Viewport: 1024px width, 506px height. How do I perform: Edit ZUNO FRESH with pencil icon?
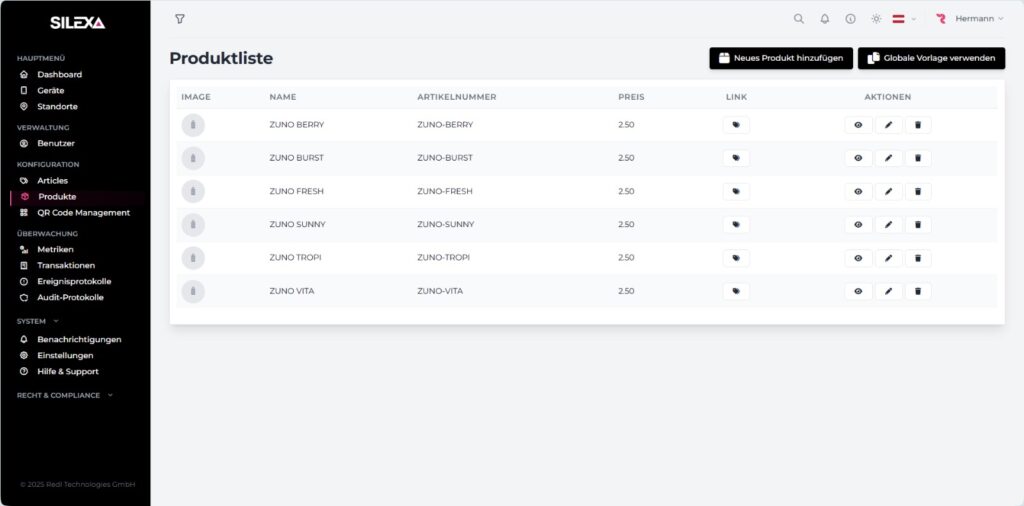888,191
